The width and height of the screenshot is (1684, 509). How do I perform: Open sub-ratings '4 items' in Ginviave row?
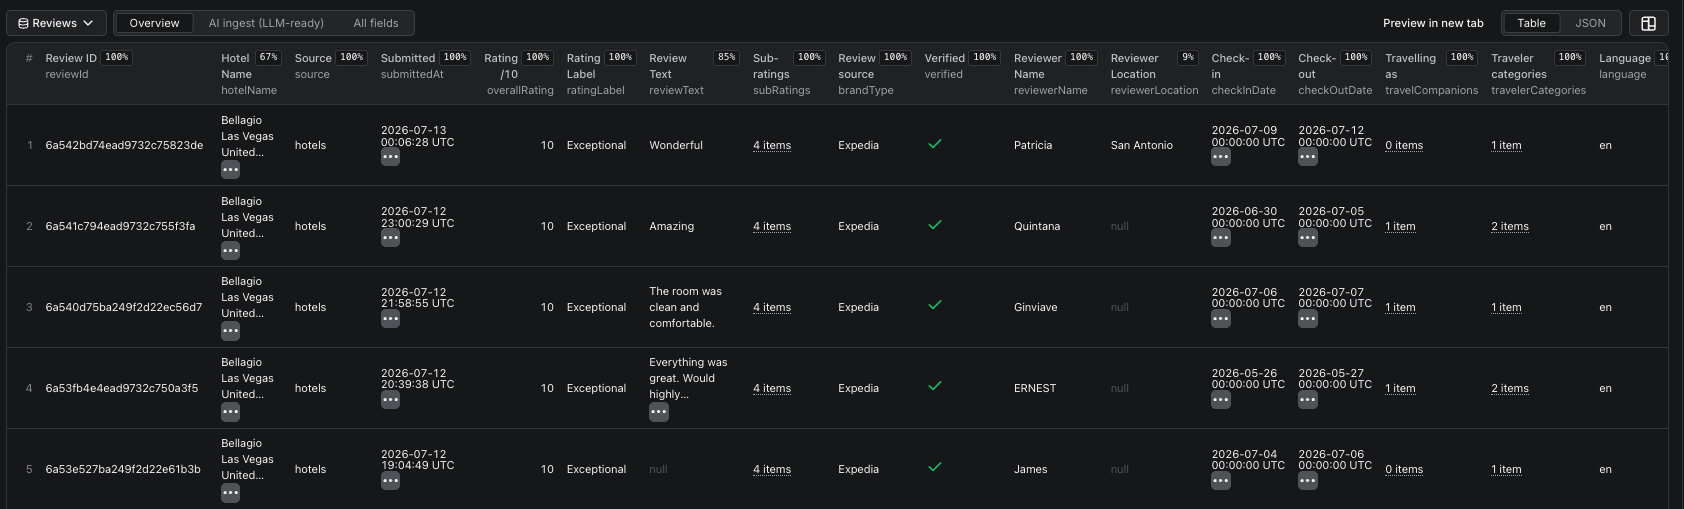click(x=772, y=307)
